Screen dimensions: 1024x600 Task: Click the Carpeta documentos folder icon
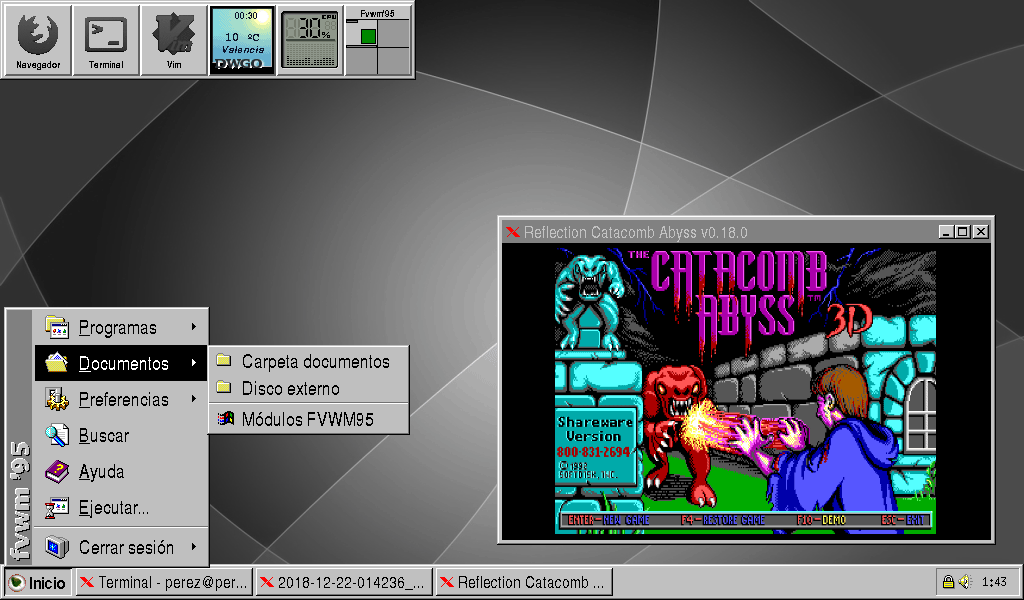[225, 360]
